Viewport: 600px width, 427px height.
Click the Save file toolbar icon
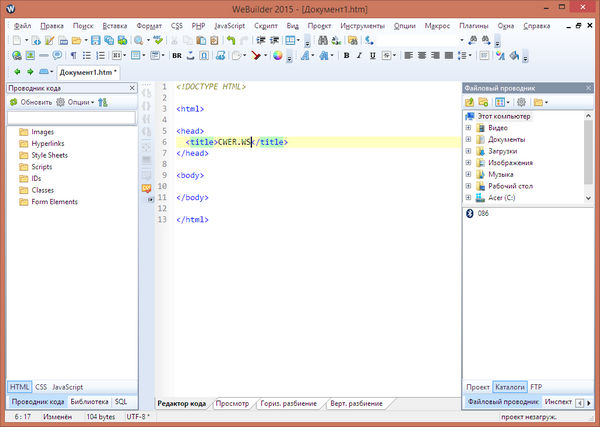(97, 40)
